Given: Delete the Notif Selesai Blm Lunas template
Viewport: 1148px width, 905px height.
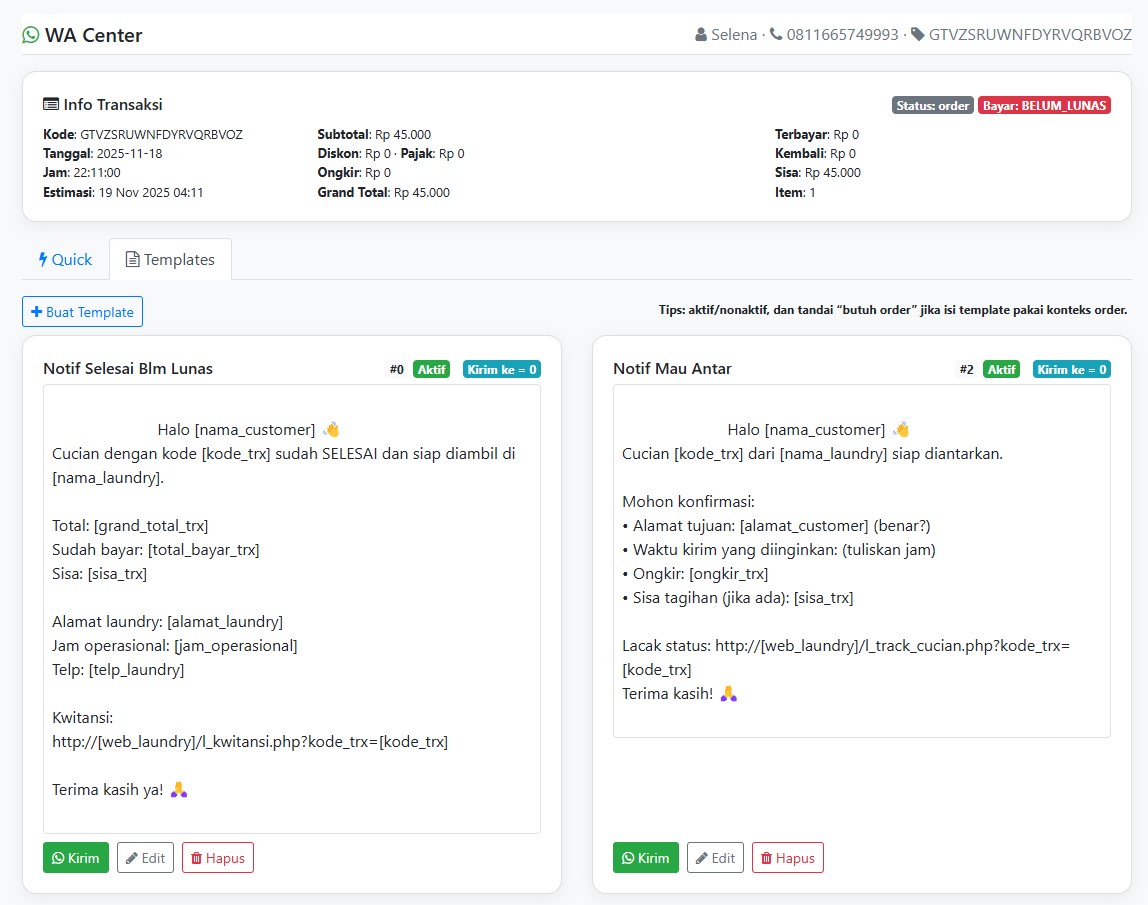Looking at the screenshot, I should (x=217, y=858).
